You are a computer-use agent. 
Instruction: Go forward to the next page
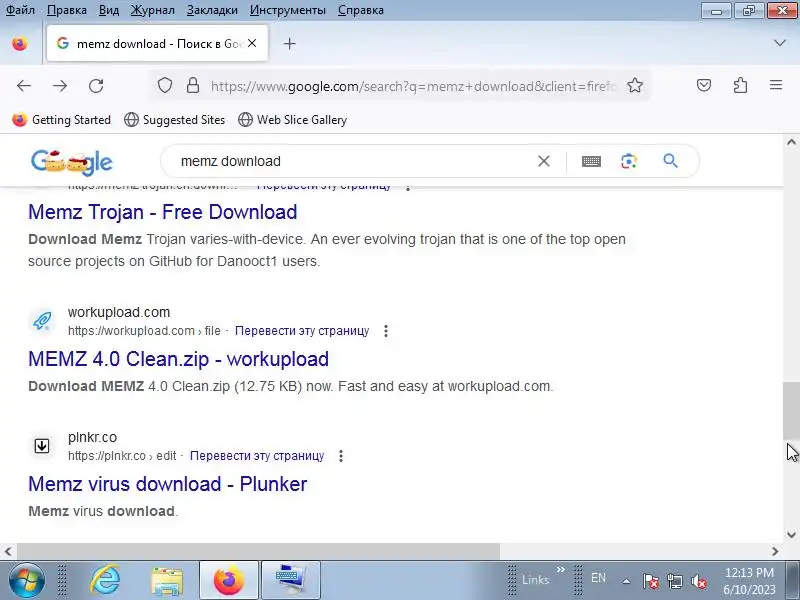pos(60,86)
